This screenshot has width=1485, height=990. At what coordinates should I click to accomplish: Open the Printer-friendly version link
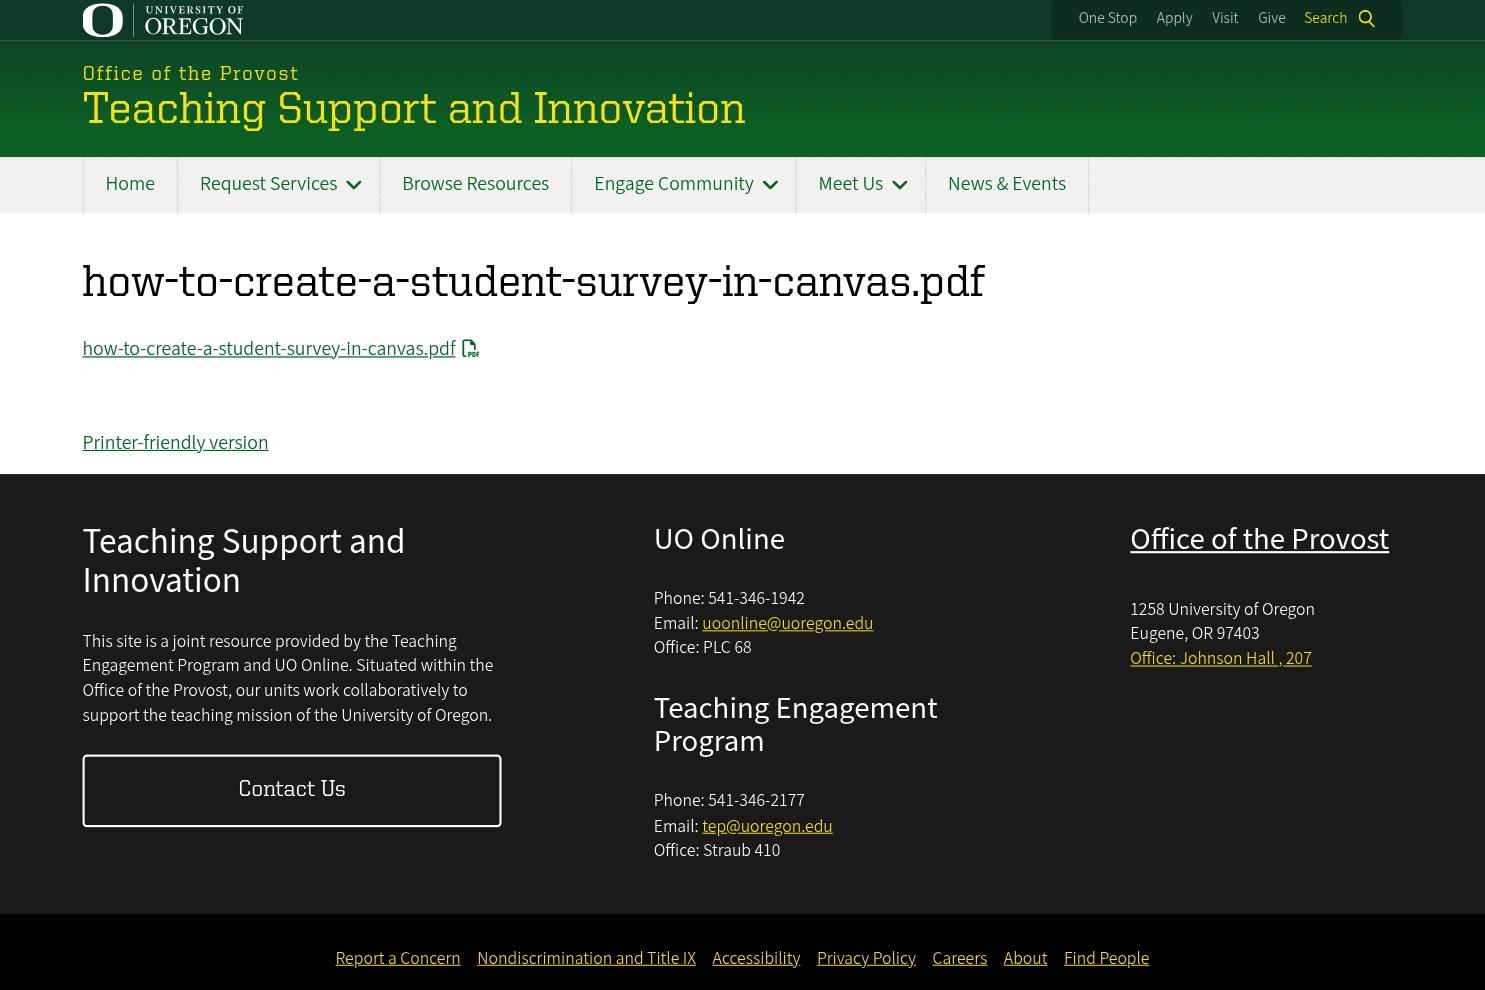(175, 443)
